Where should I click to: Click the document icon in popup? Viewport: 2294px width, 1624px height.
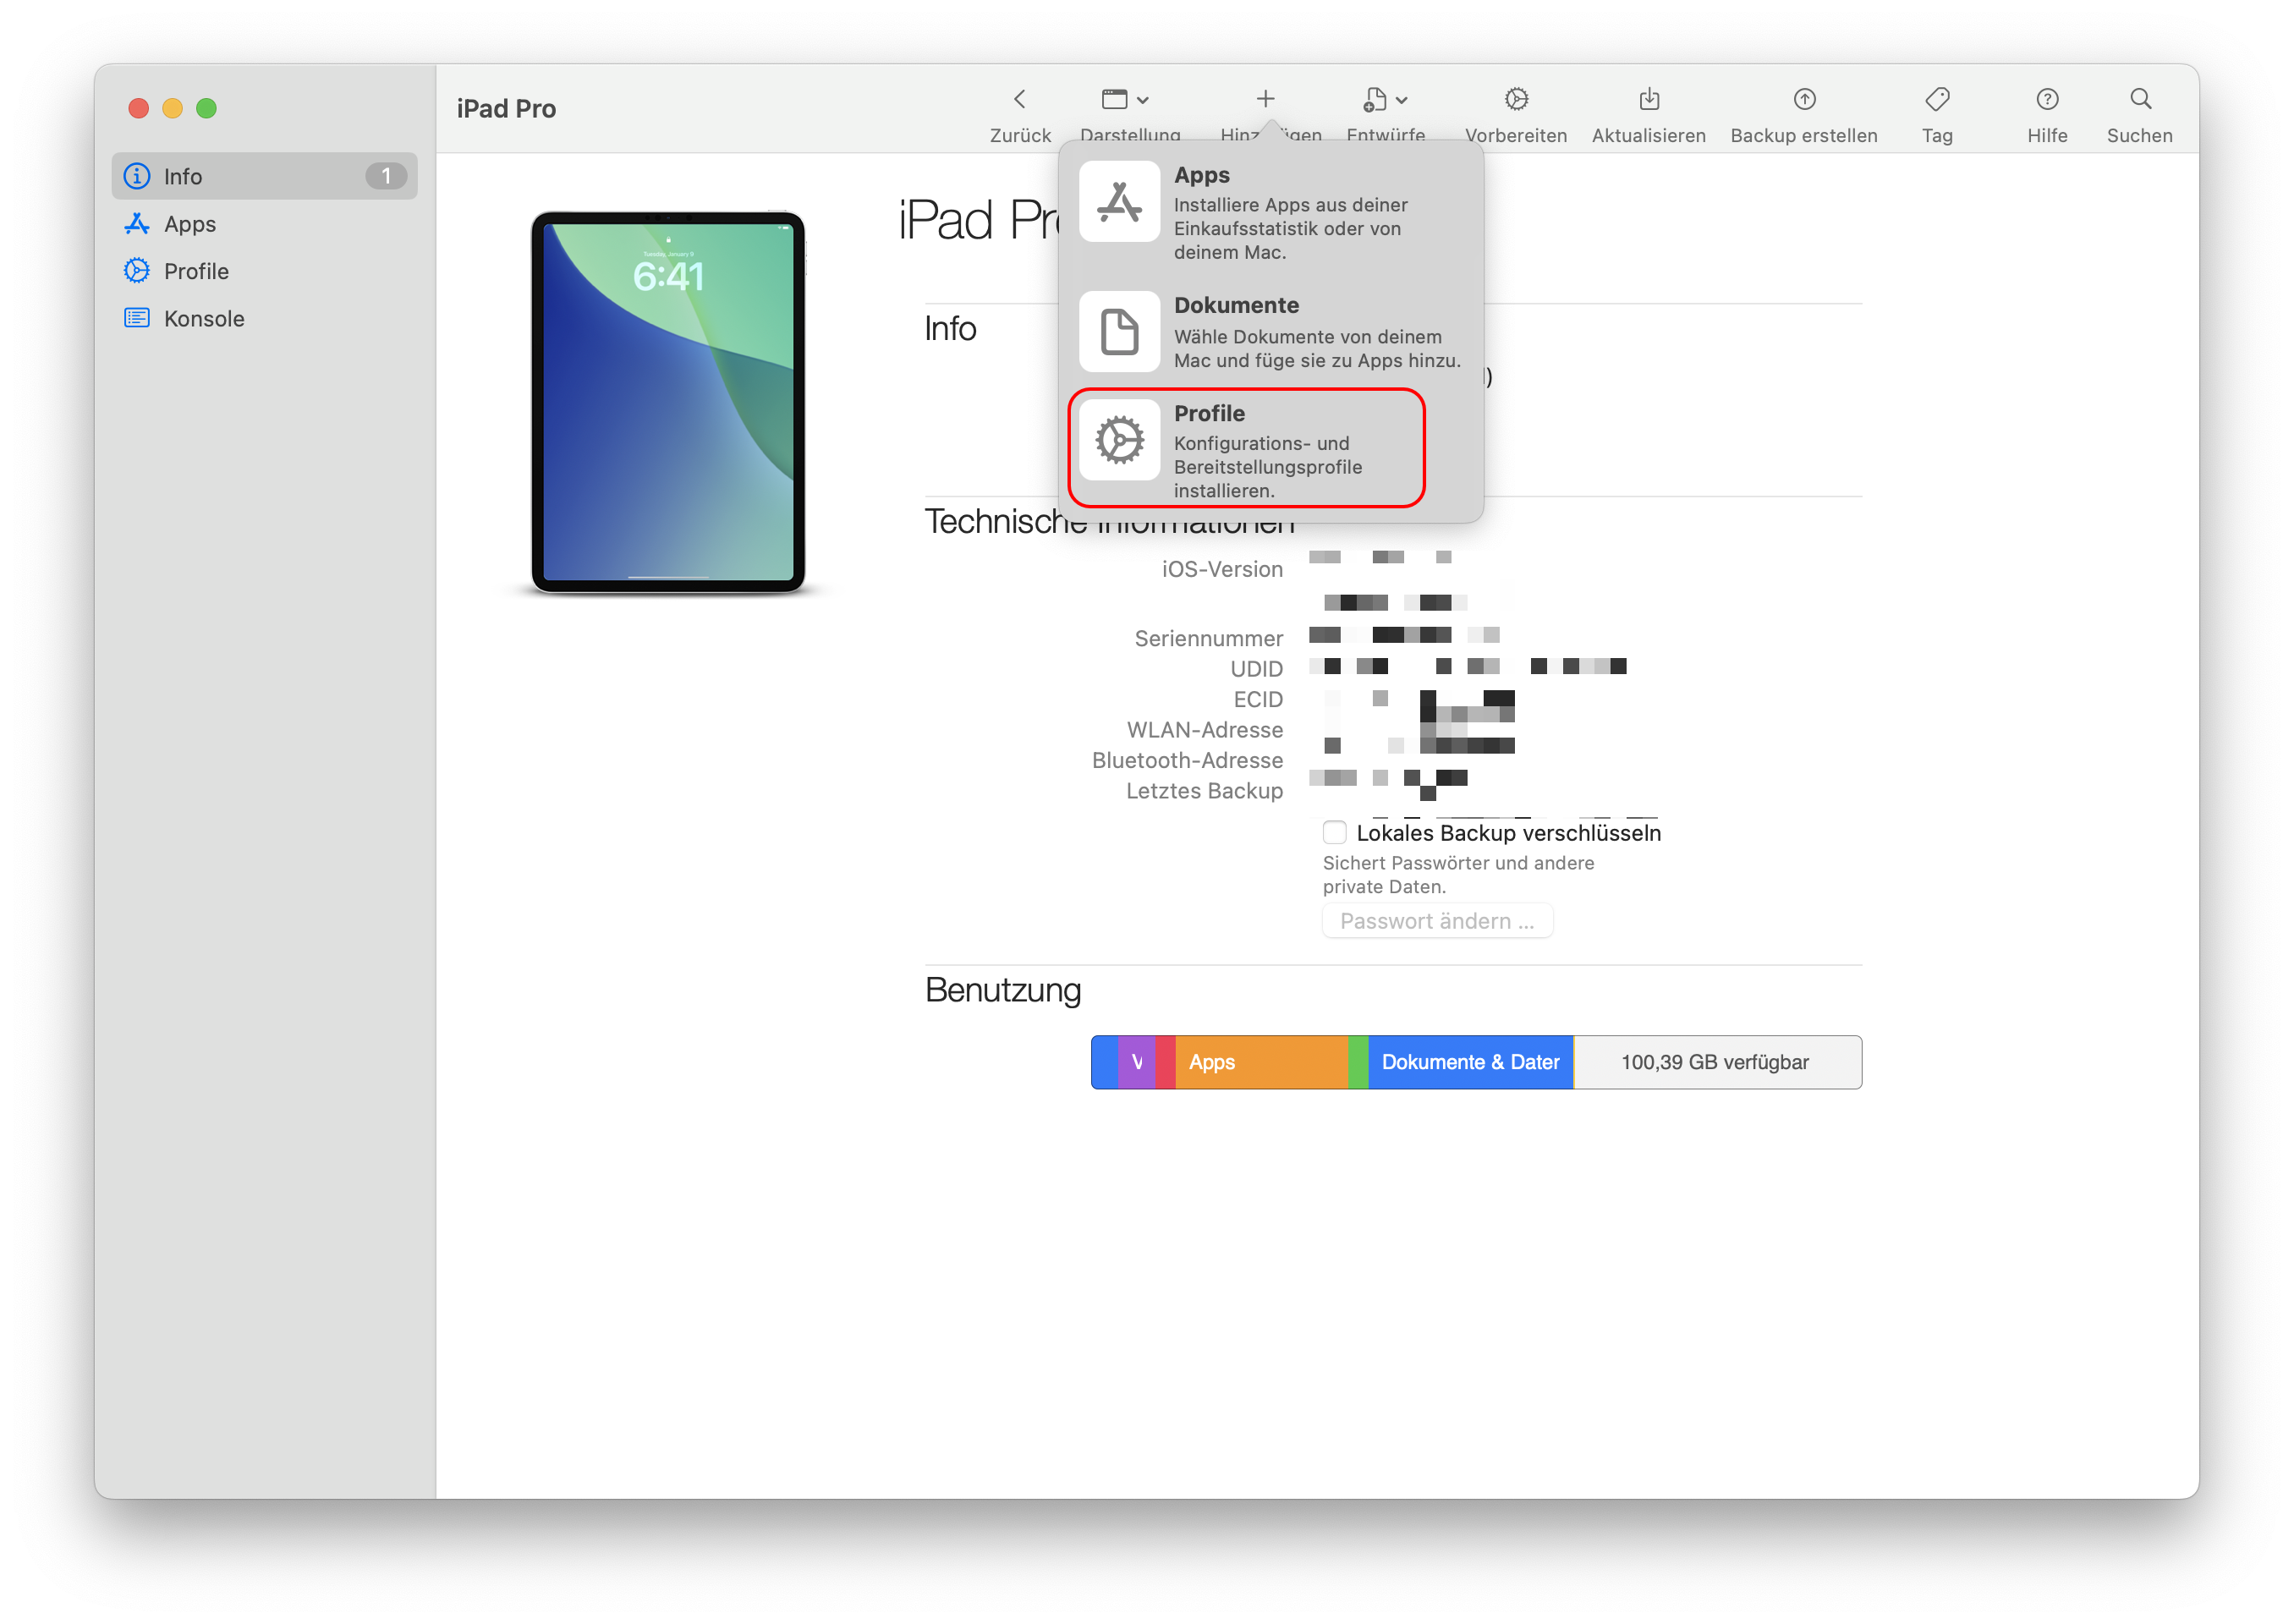(x=1119, y=332)
